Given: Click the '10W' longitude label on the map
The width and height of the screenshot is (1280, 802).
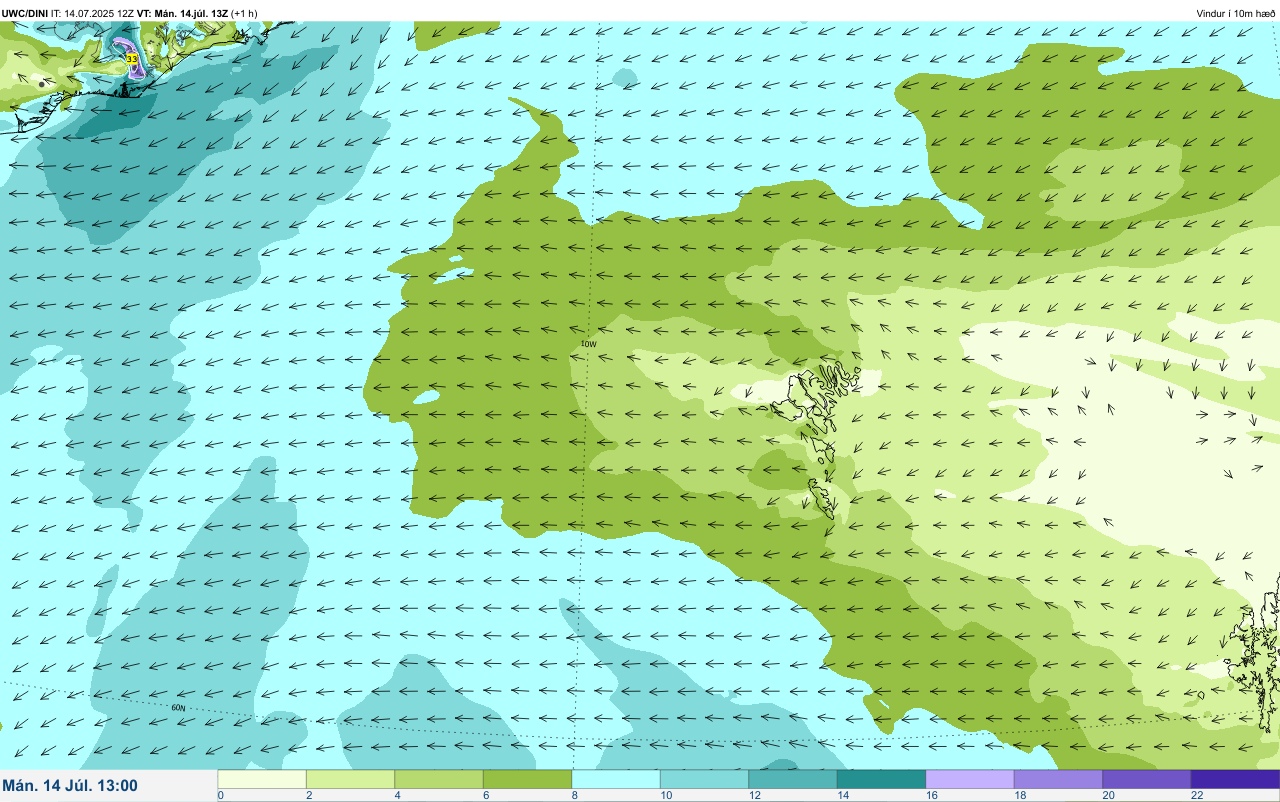Looking at the screenshot, I should point(589,344).
